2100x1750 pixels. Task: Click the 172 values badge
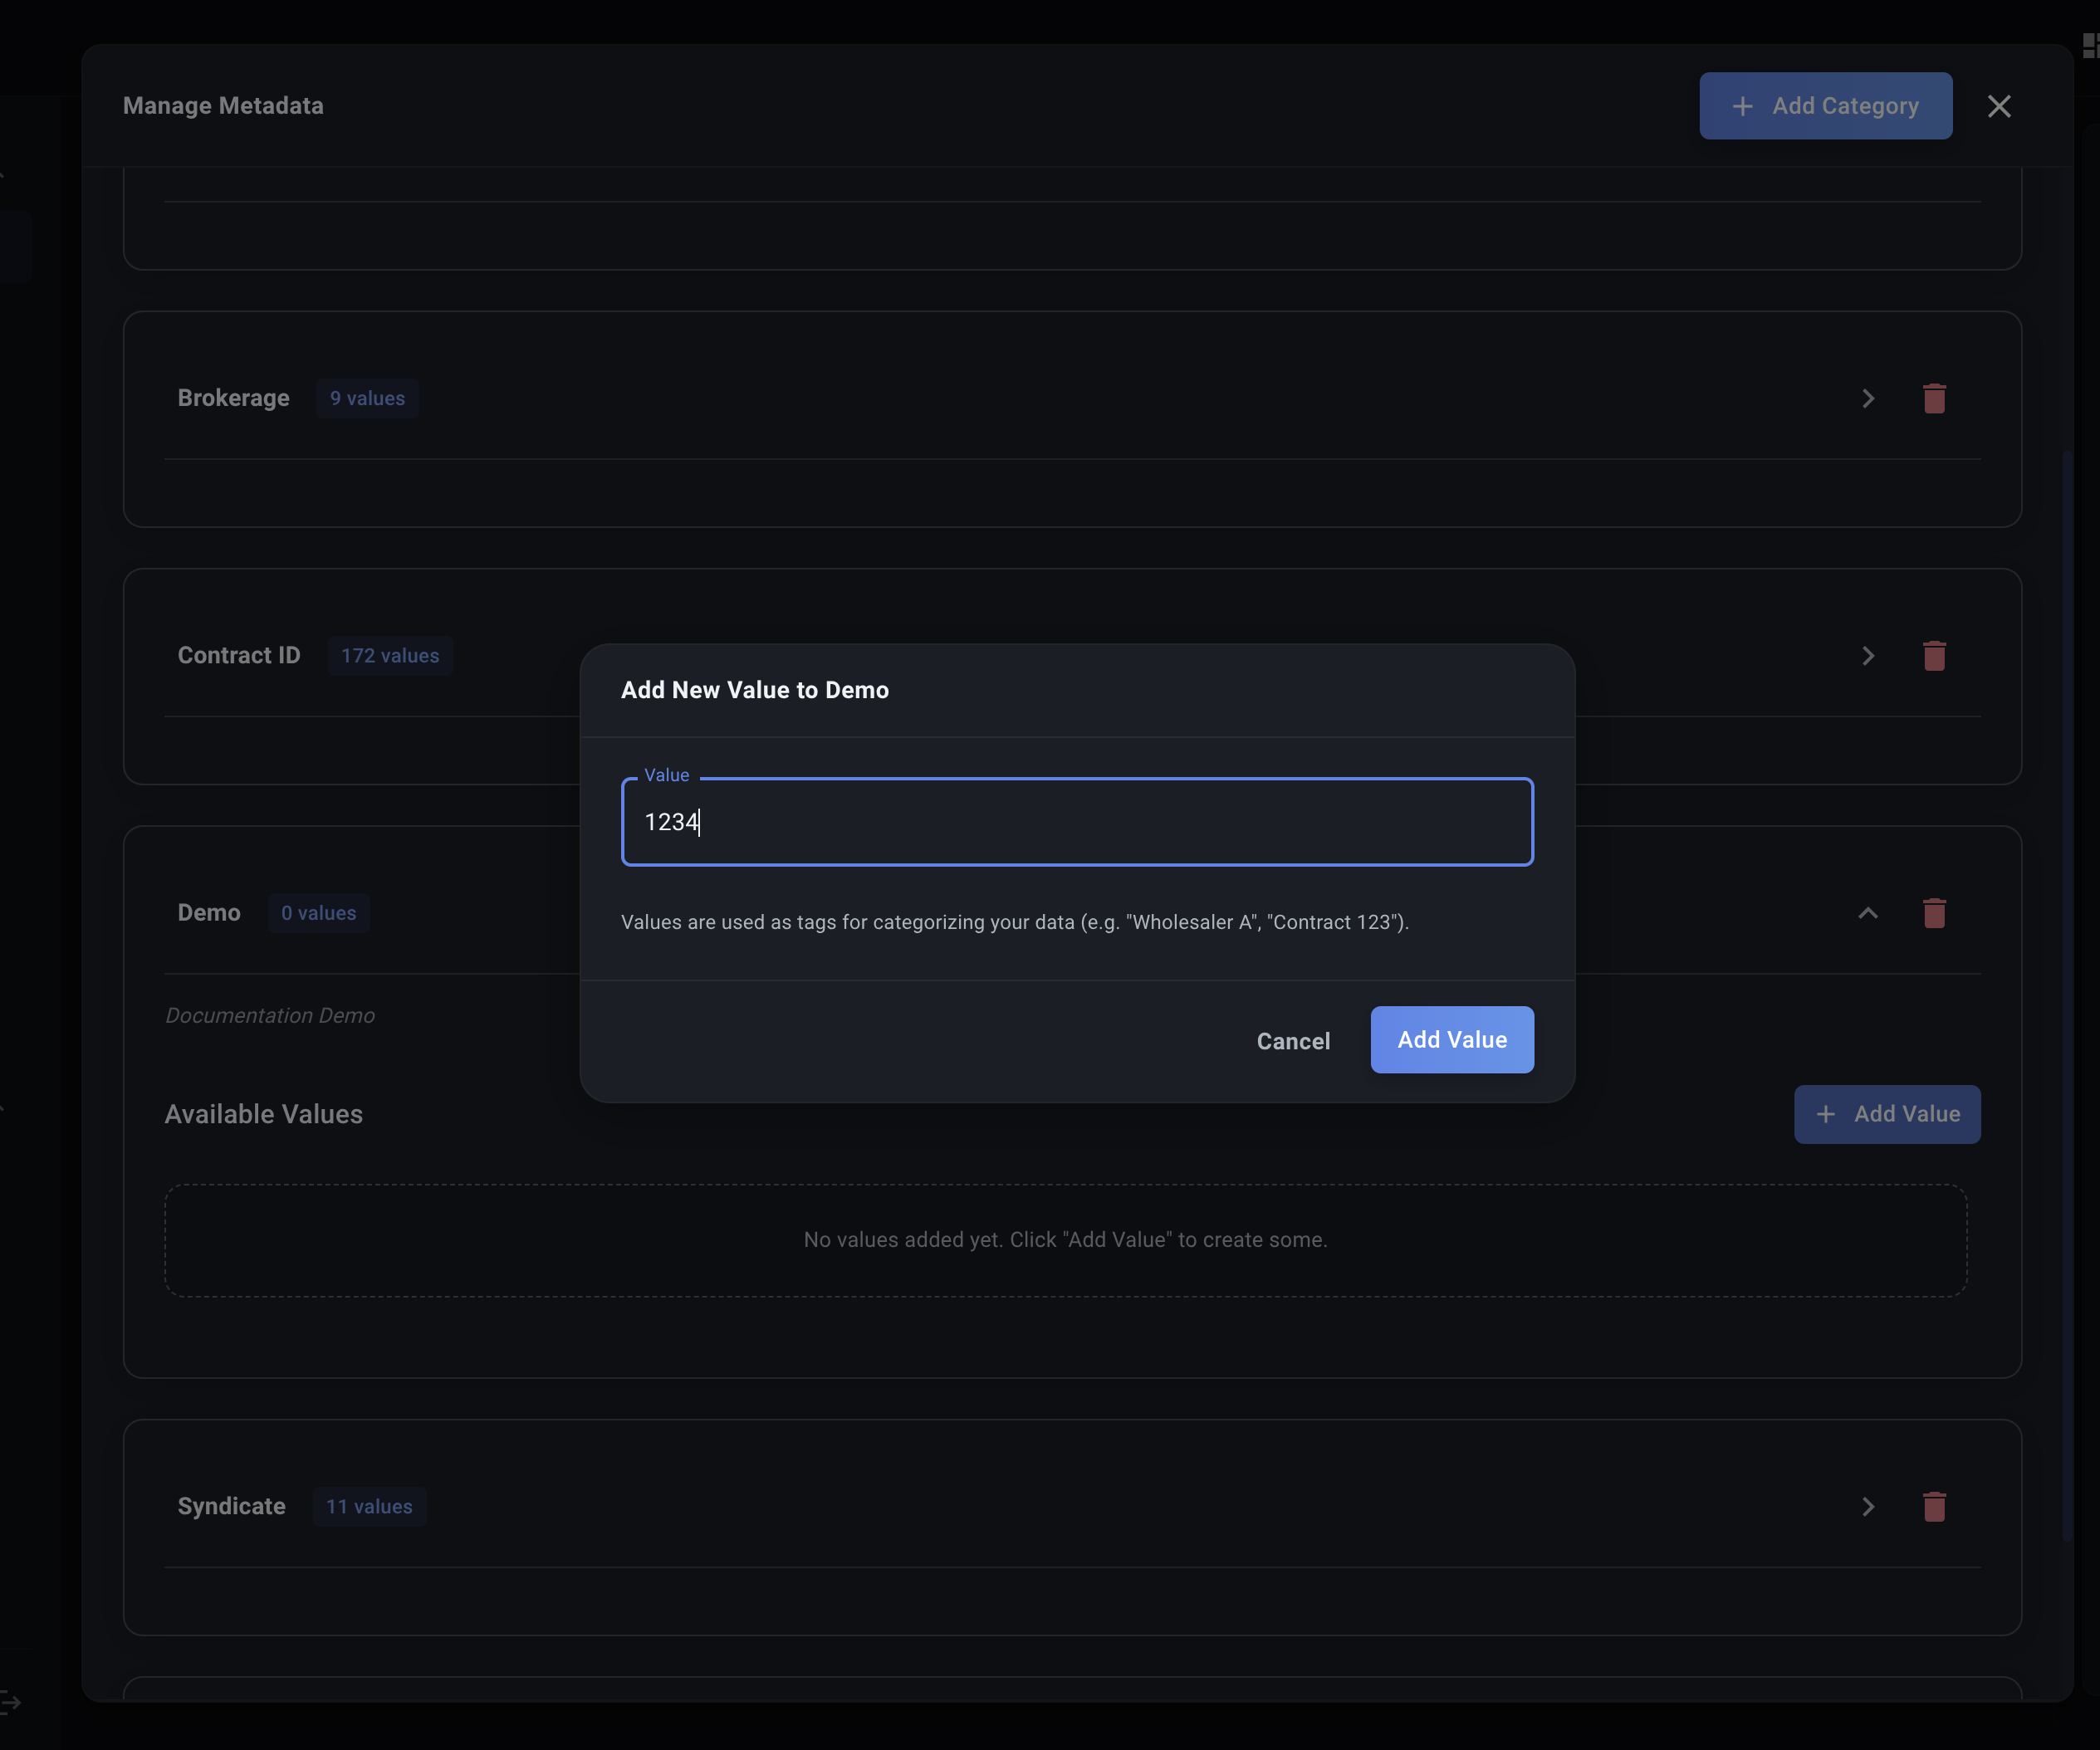(390, 656)
